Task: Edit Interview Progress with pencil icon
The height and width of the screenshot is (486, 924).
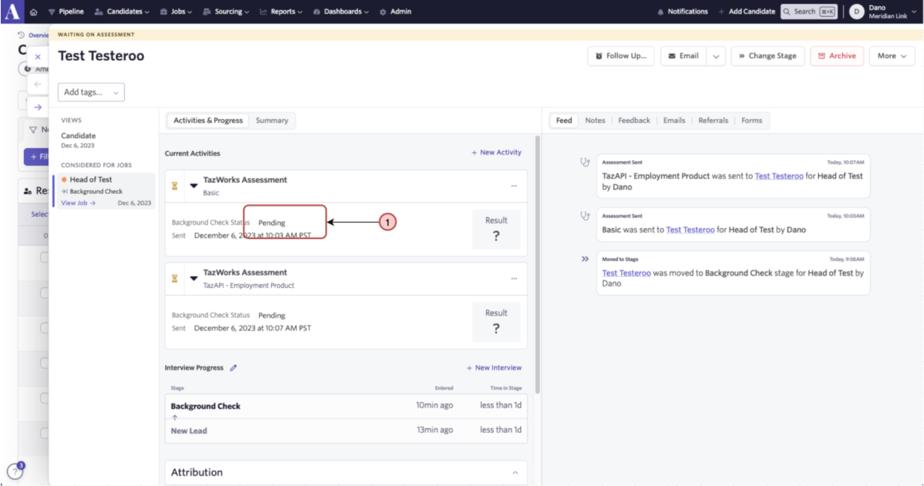Action: click(x=233, y=368)
